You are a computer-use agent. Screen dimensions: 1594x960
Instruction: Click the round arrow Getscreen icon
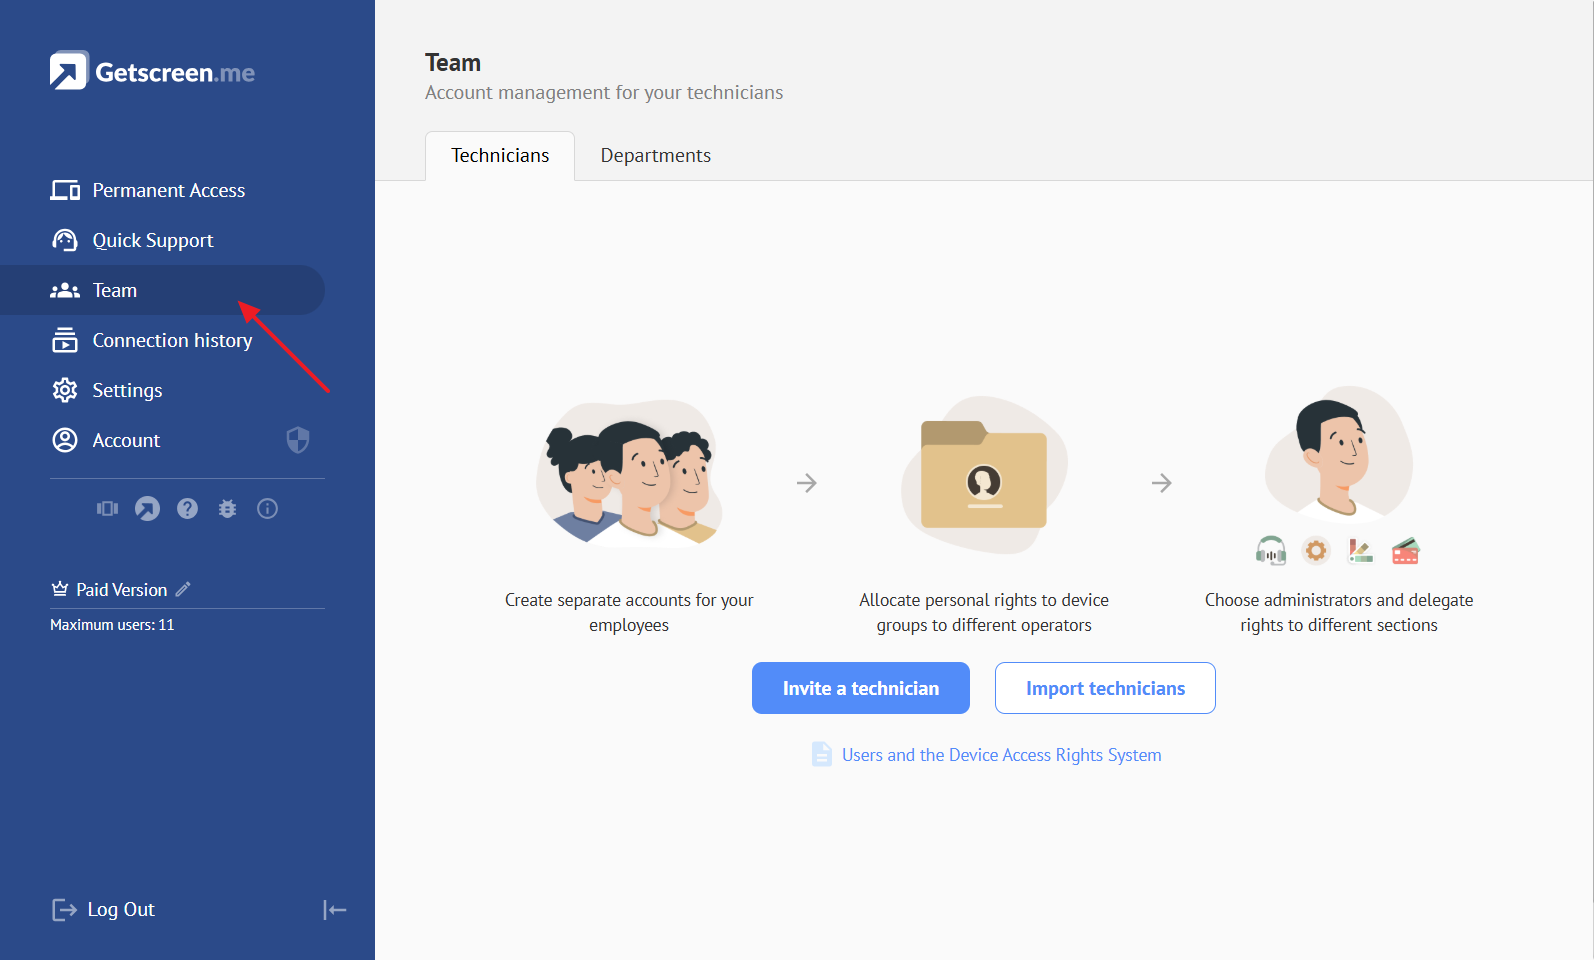coord(147,509)
